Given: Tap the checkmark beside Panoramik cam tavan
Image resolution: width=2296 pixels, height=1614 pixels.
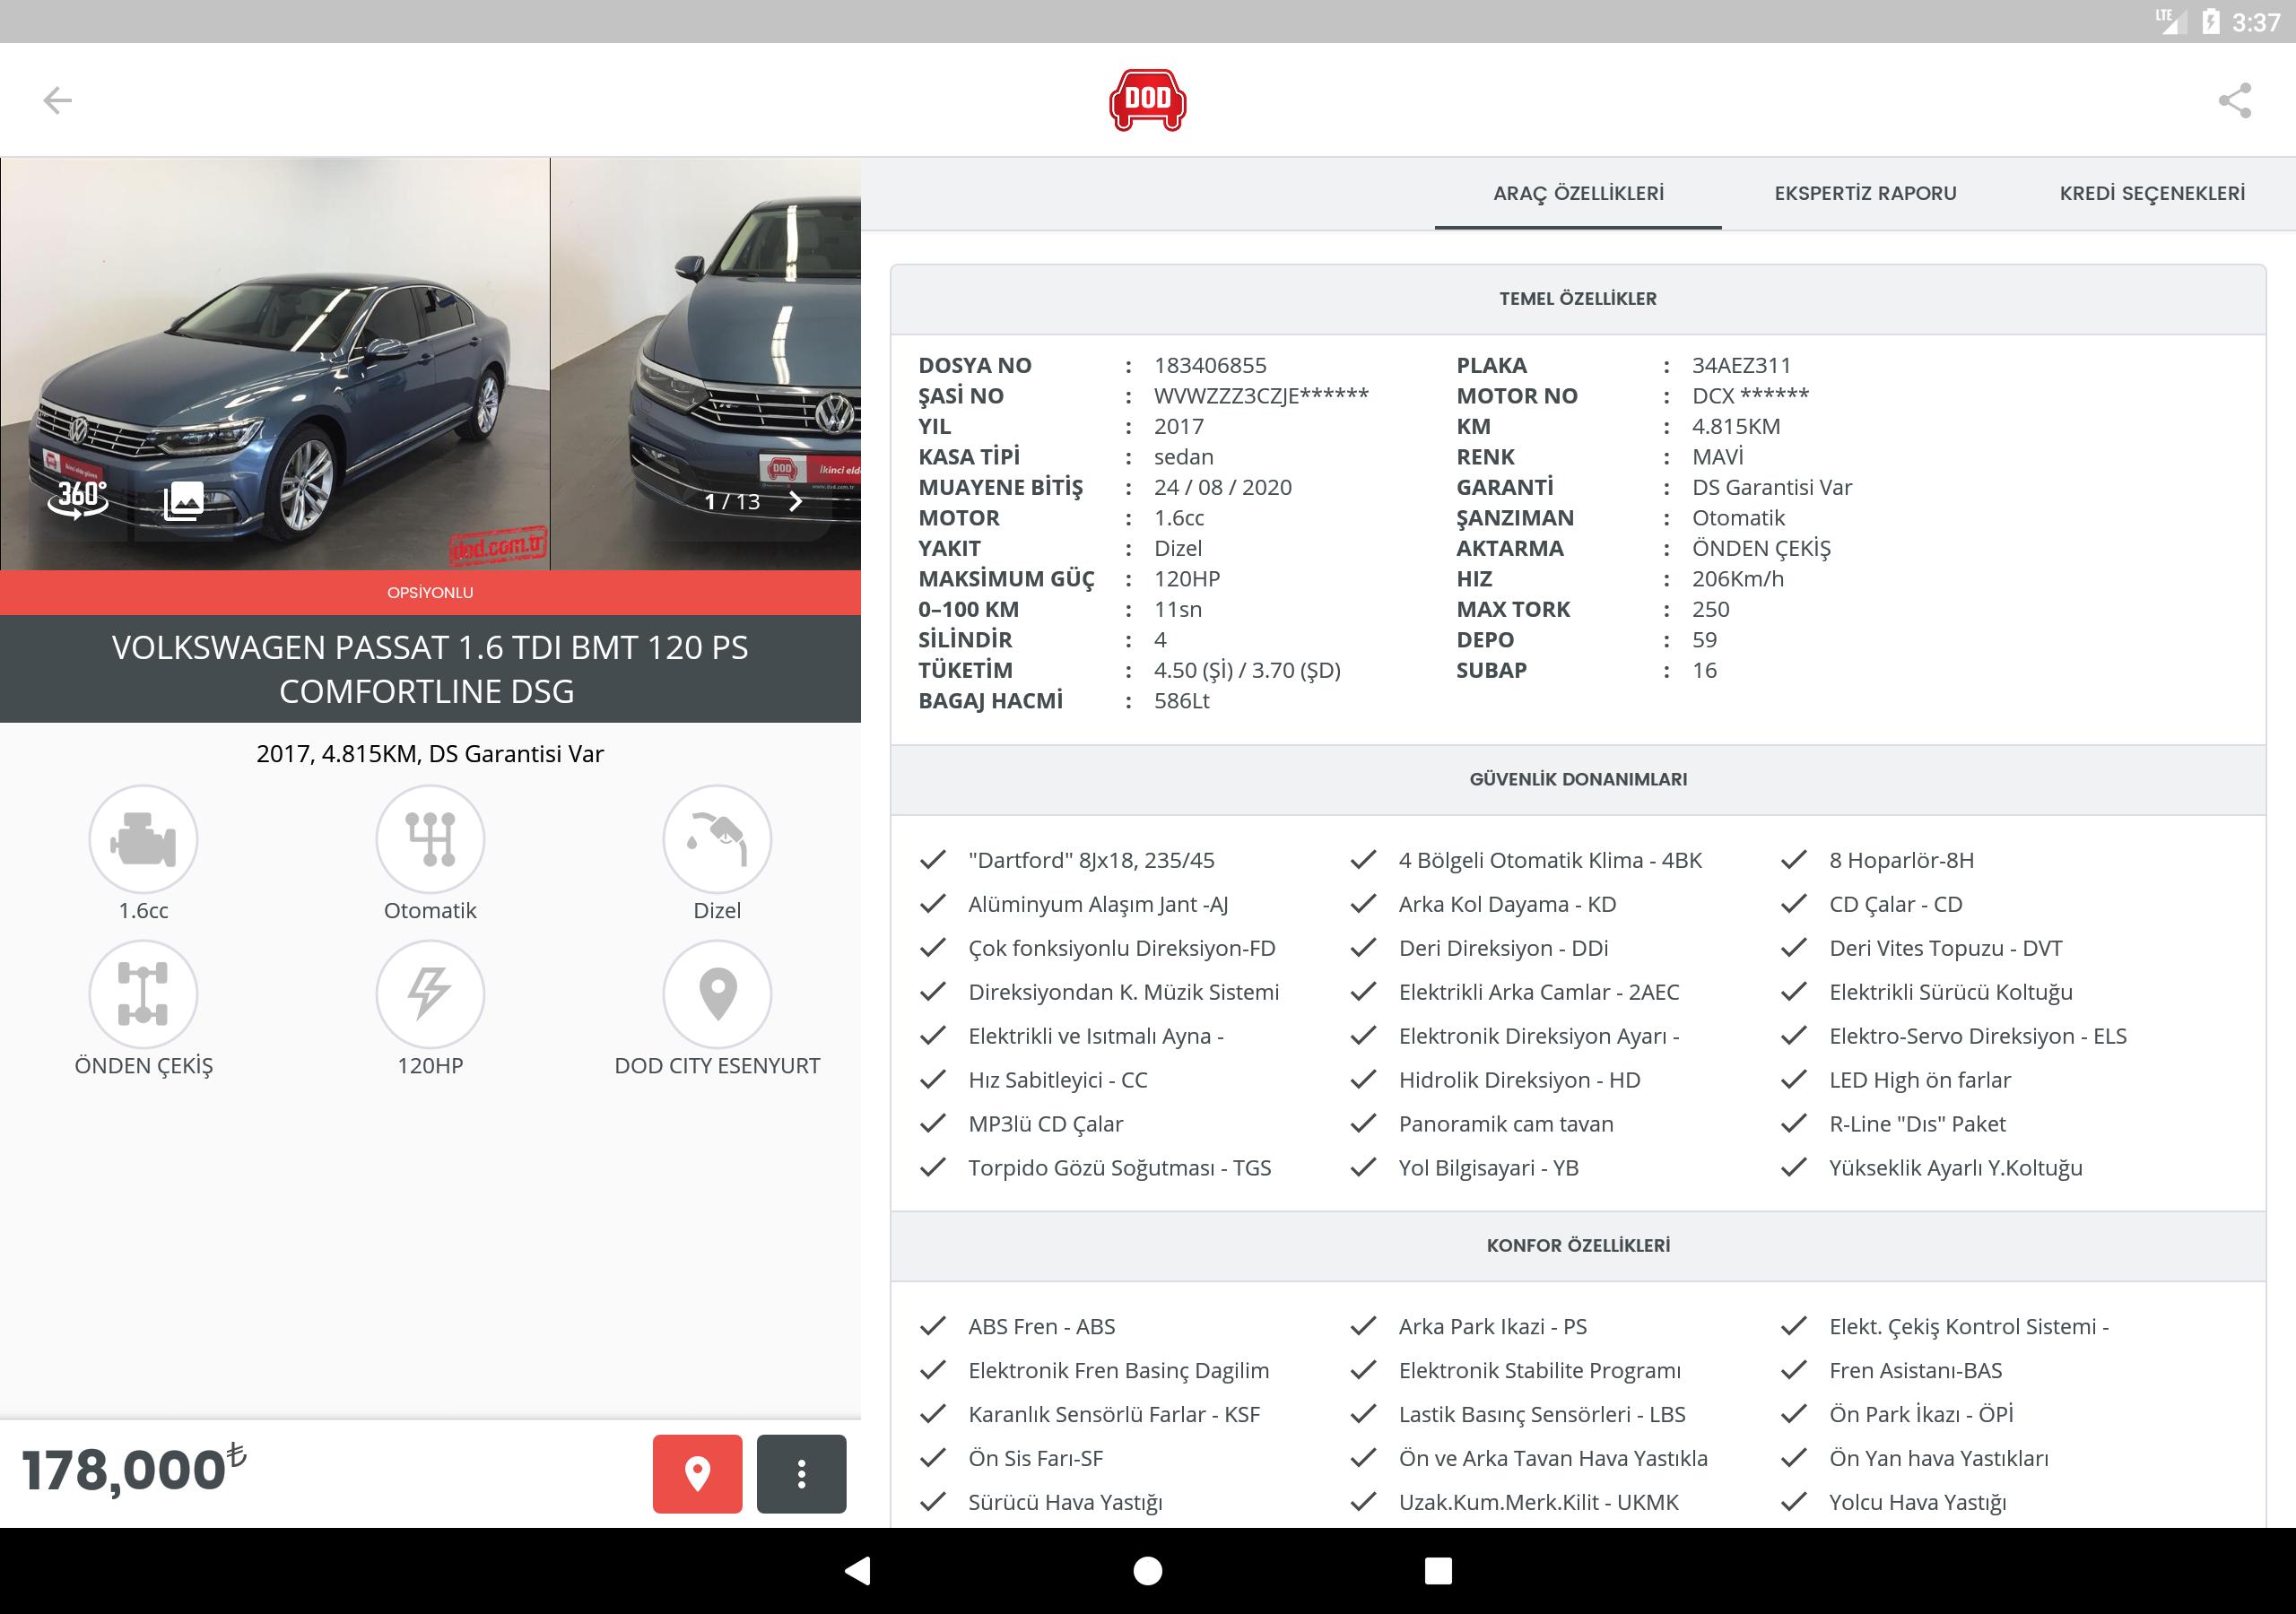Looking at the screenshot, I should [1363, 1124].
